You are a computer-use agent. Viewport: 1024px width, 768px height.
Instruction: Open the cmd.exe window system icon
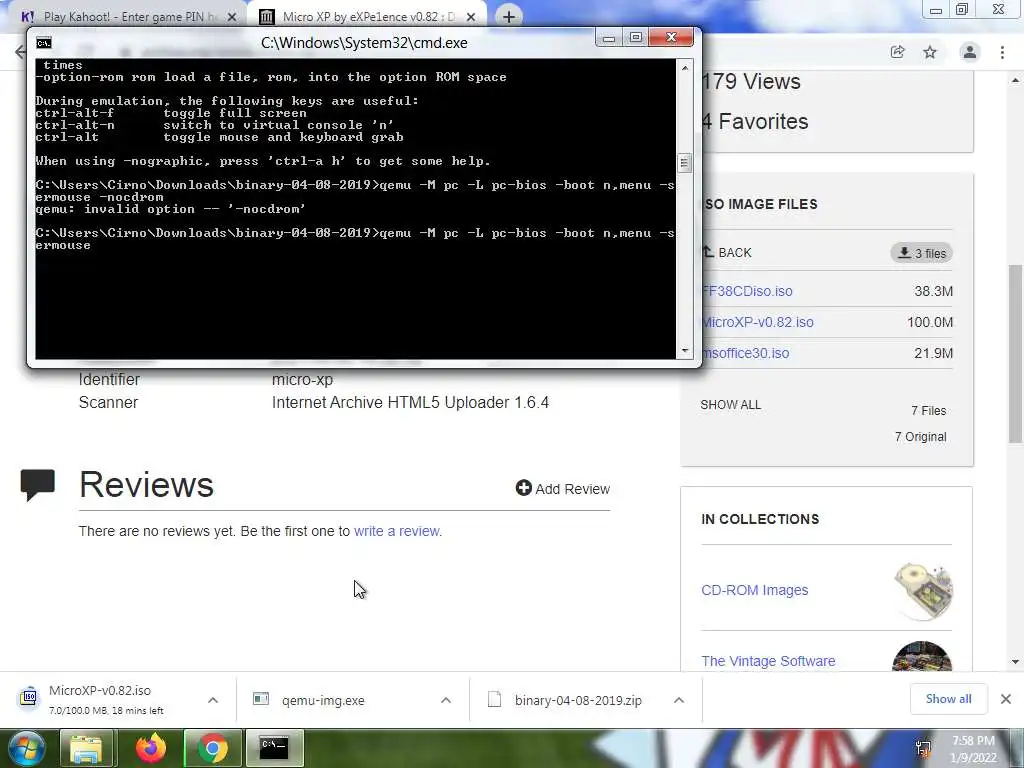pos(44,43)
